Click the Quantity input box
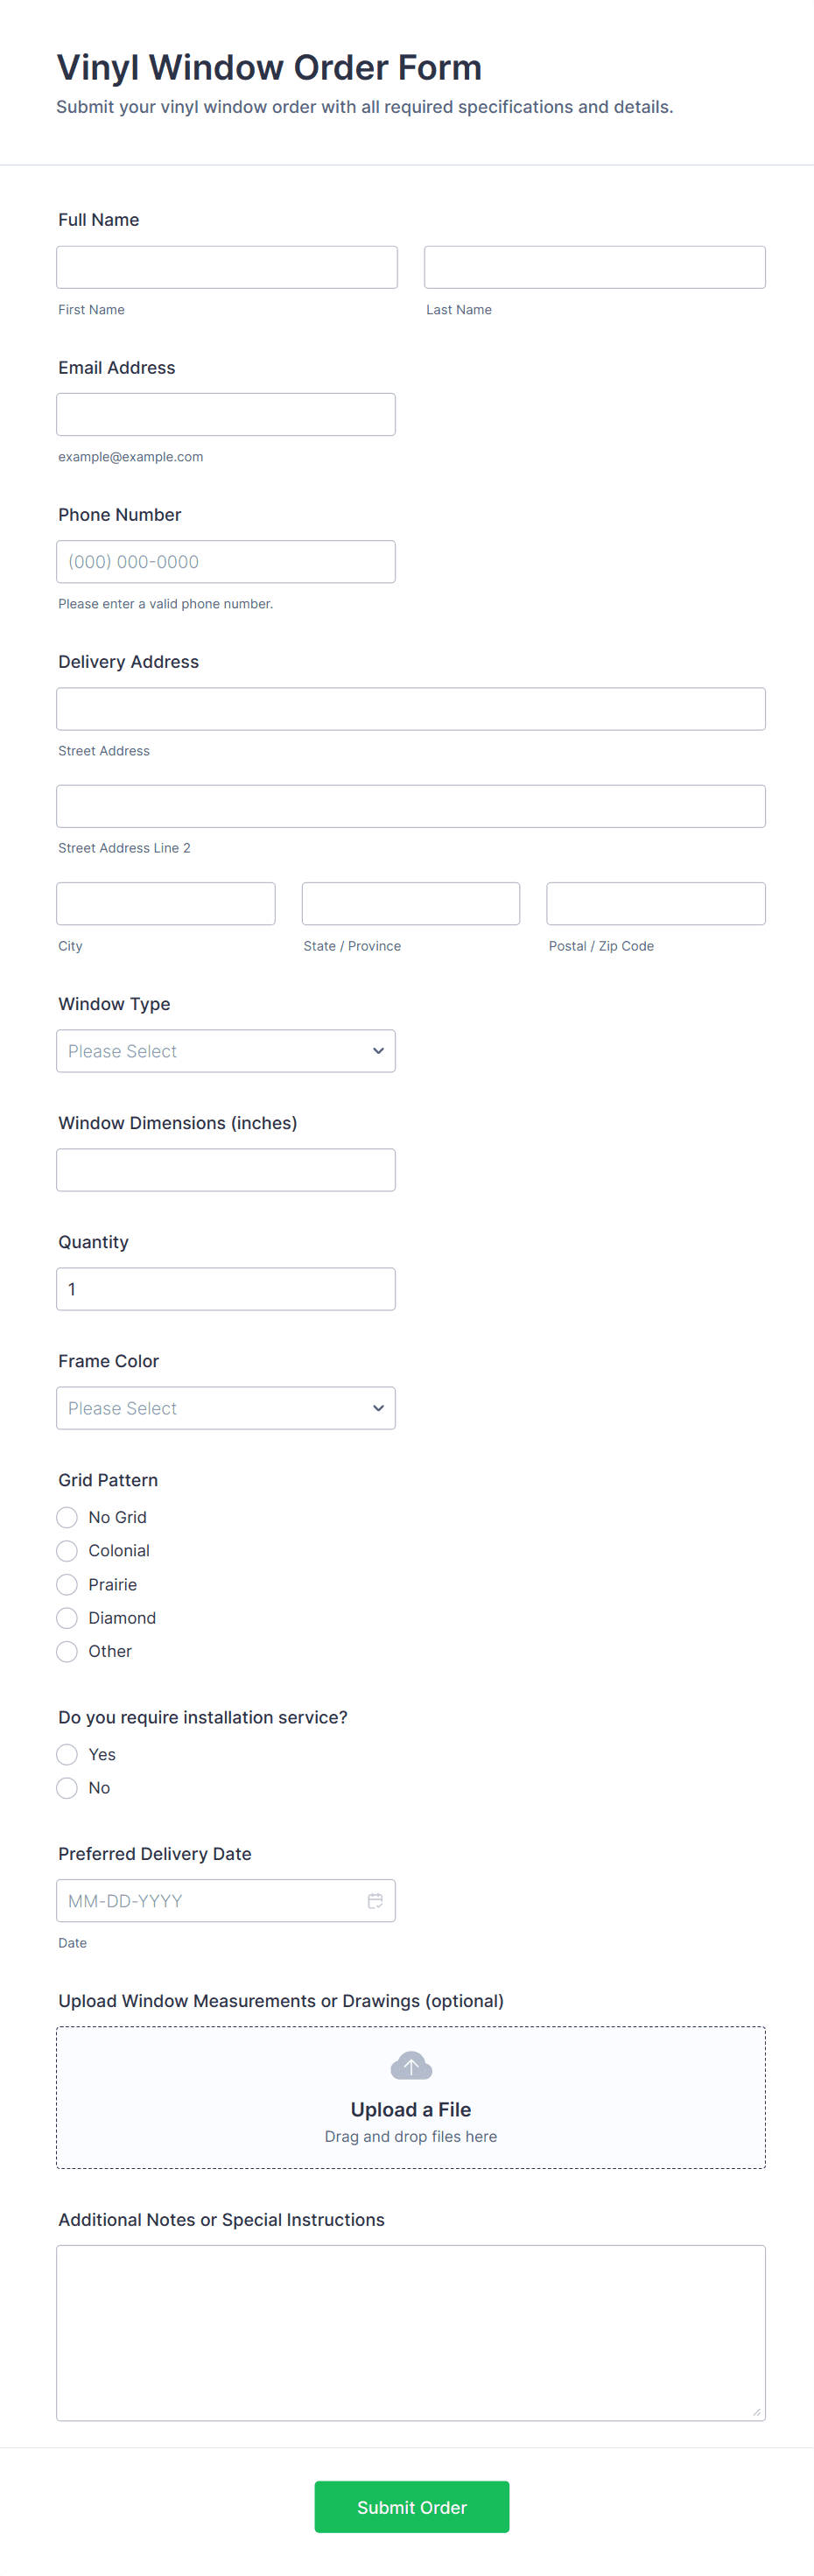Image resolution: width=814 pixels, height=2576 pixels. [226, 1289]
